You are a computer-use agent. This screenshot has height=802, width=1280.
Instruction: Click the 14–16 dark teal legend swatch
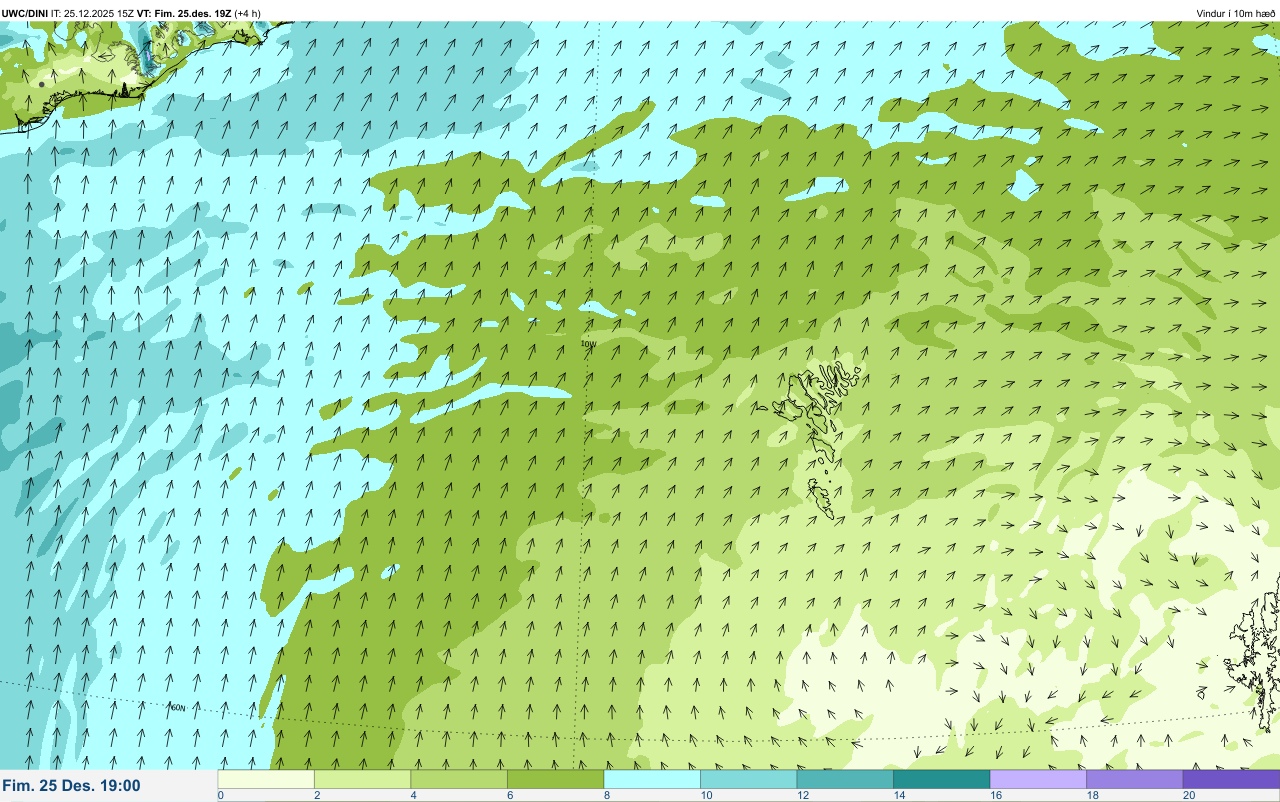pyautogui.click(x=941, y=779)
